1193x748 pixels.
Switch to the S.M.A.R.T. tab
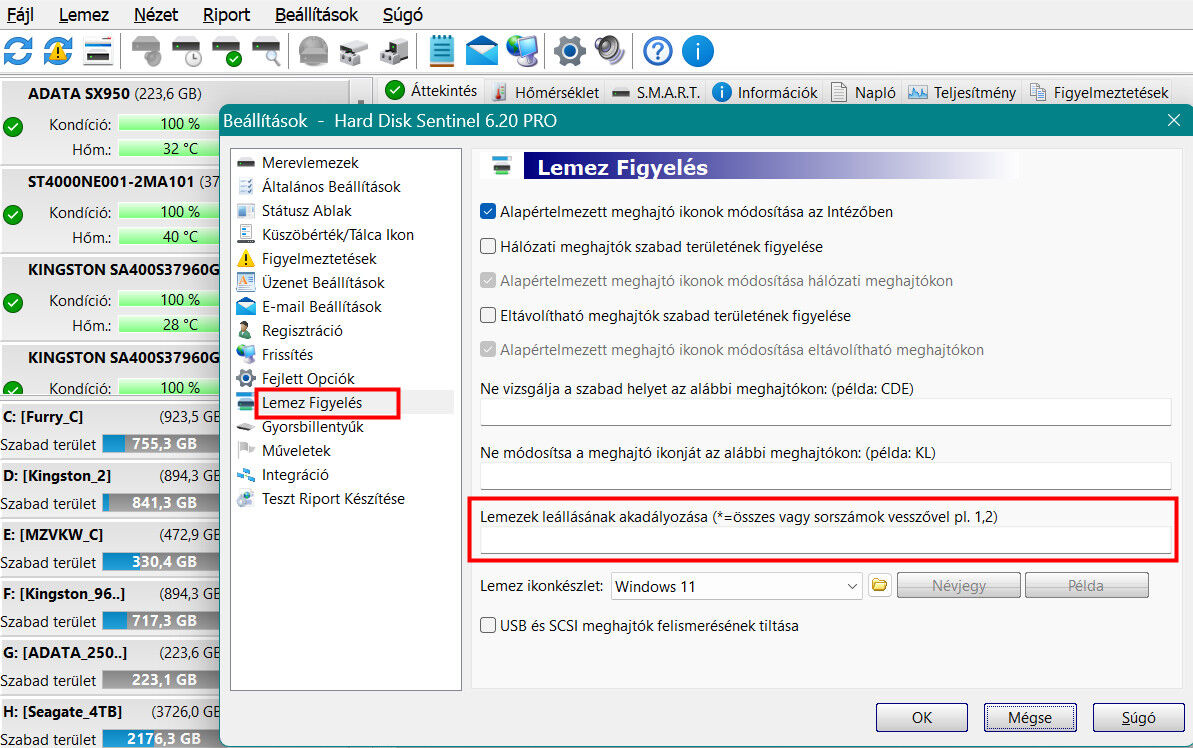(656, 93)
